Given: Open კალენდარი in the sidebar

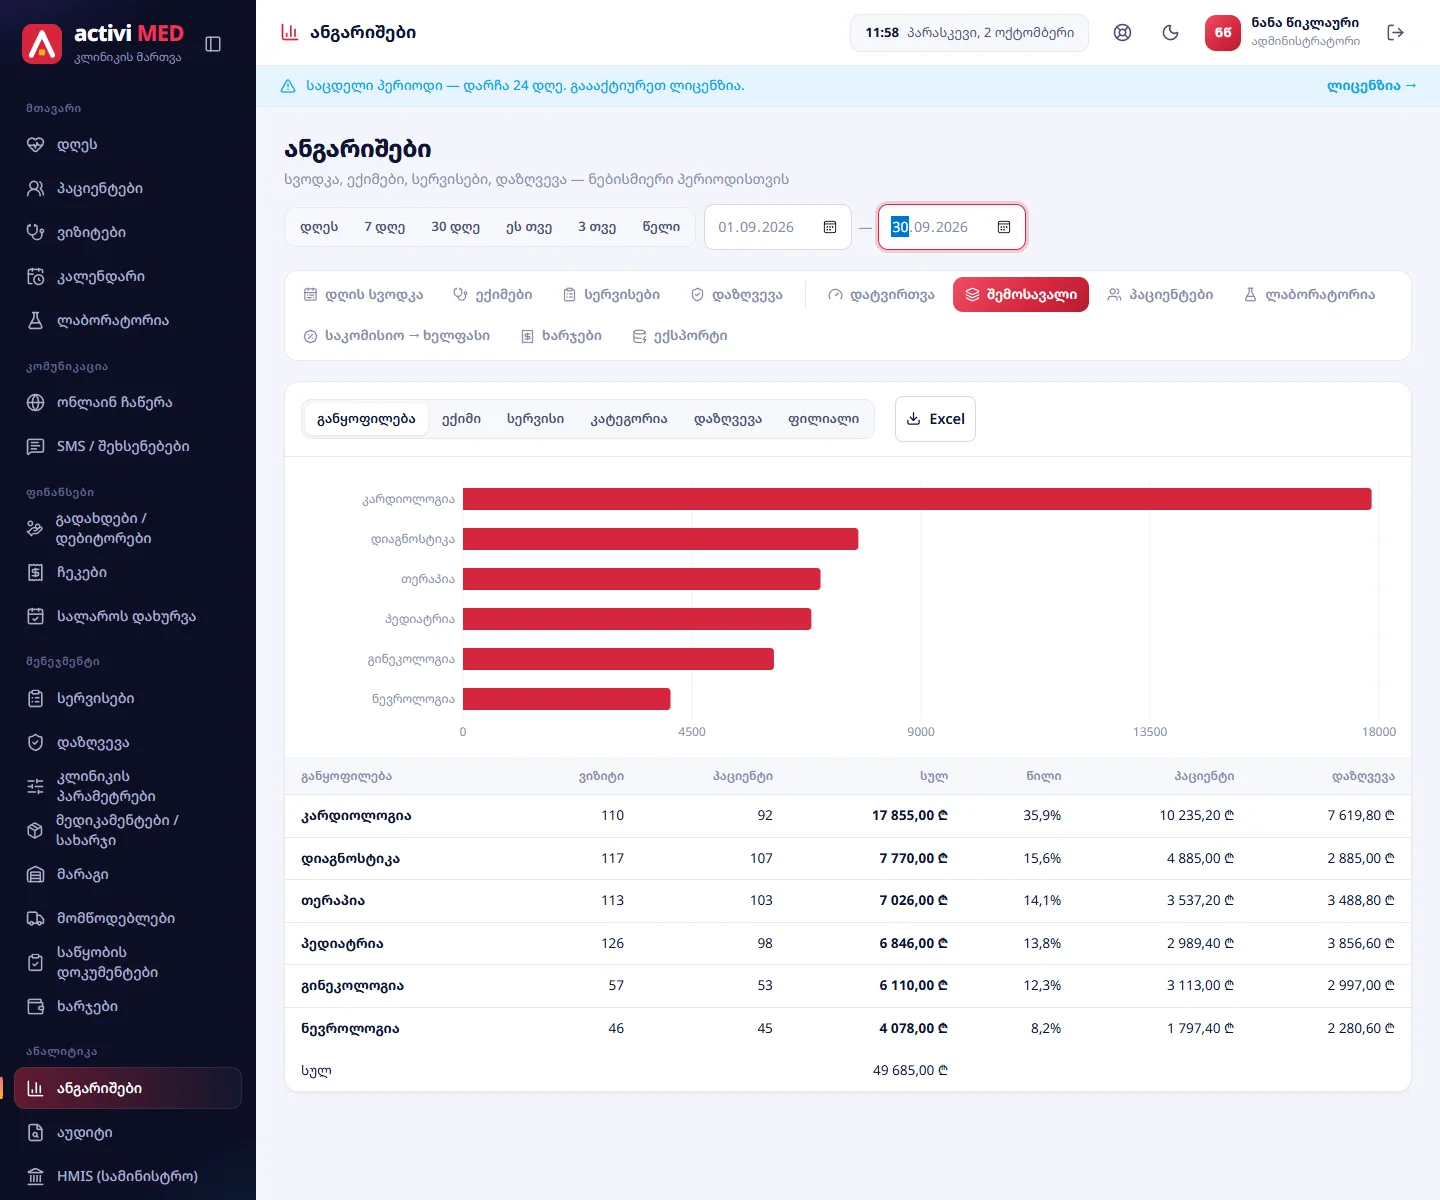Looking at the screenshot, I should (128, 277).
